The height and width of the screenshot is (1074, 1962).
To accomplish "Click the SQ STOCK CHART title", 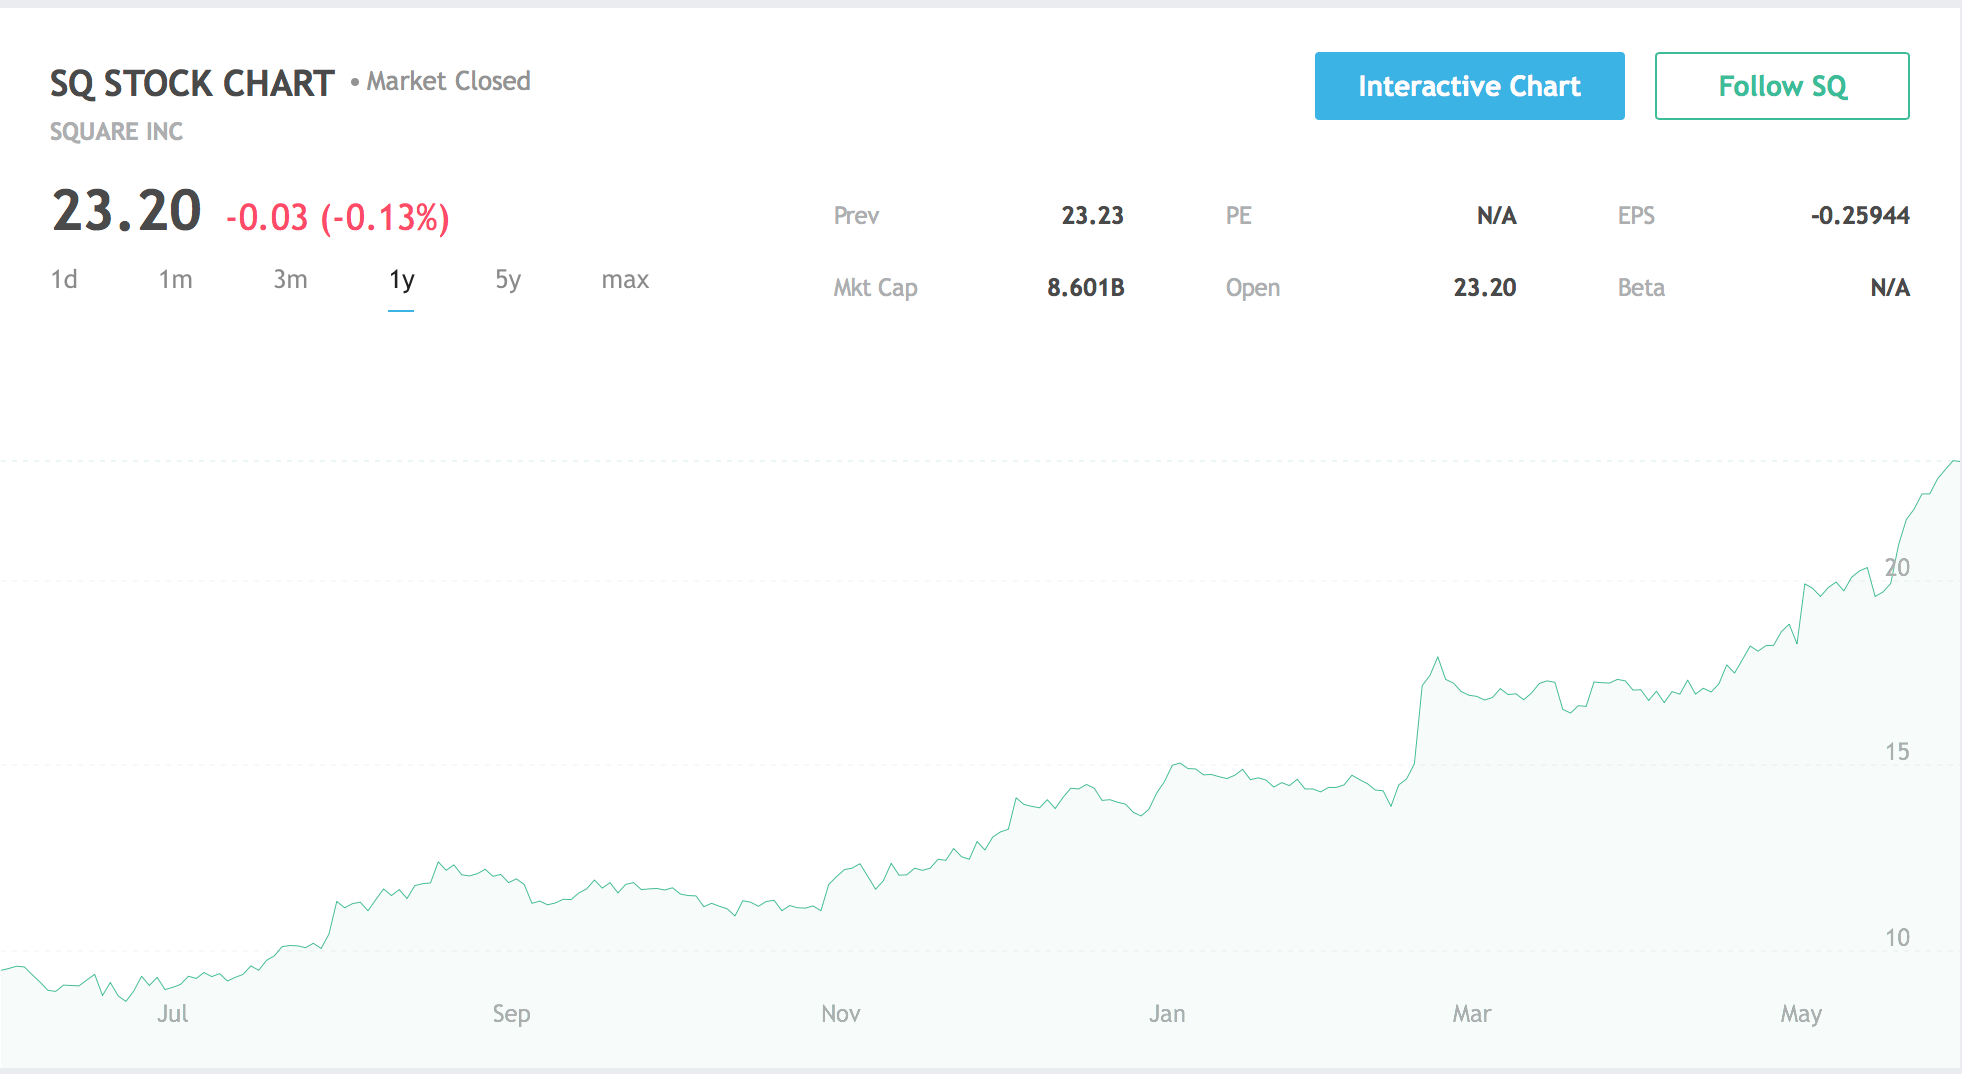I will (x=192, y=84).
